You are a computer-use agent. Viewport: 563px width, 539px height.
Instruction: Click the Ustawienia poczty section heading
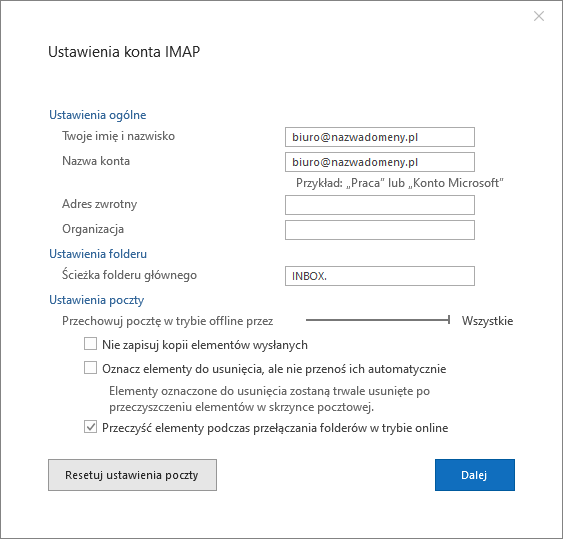[x=97, y=300]
